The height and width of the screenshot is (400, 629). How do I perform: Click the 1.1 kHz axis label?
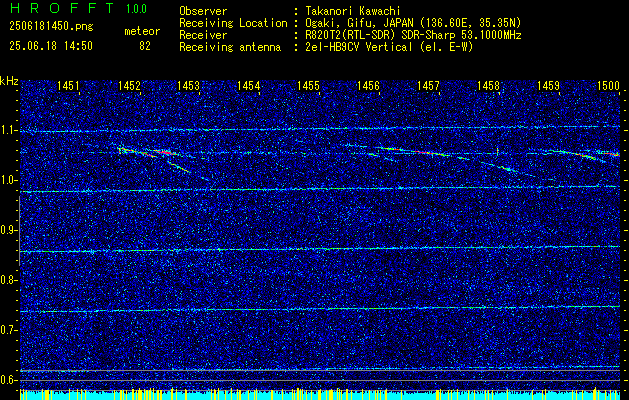tap(8, 130)
